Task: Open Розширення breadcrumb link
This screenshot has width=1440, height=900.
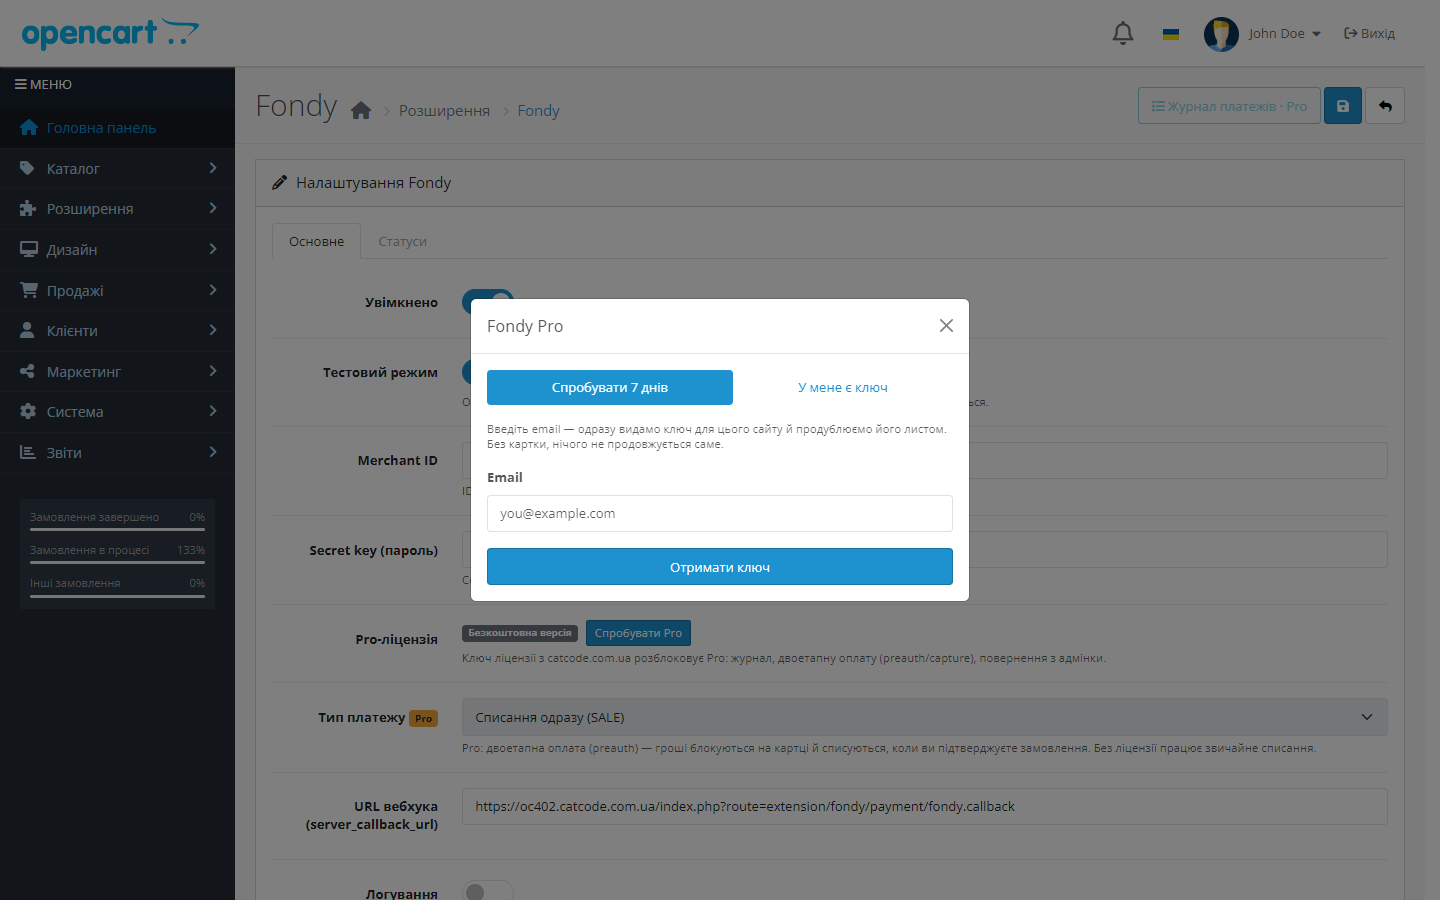Action: coord(444,111)
